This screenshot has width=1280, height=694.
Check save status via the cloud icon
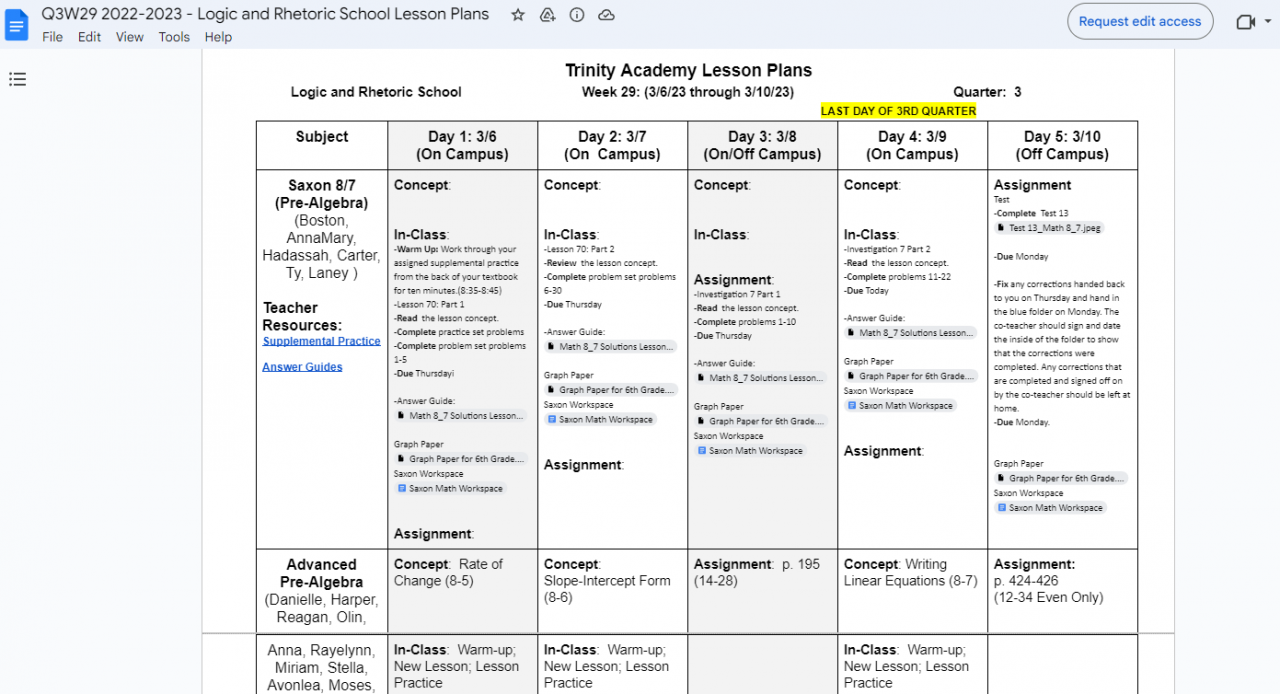(x=606, y=14)
